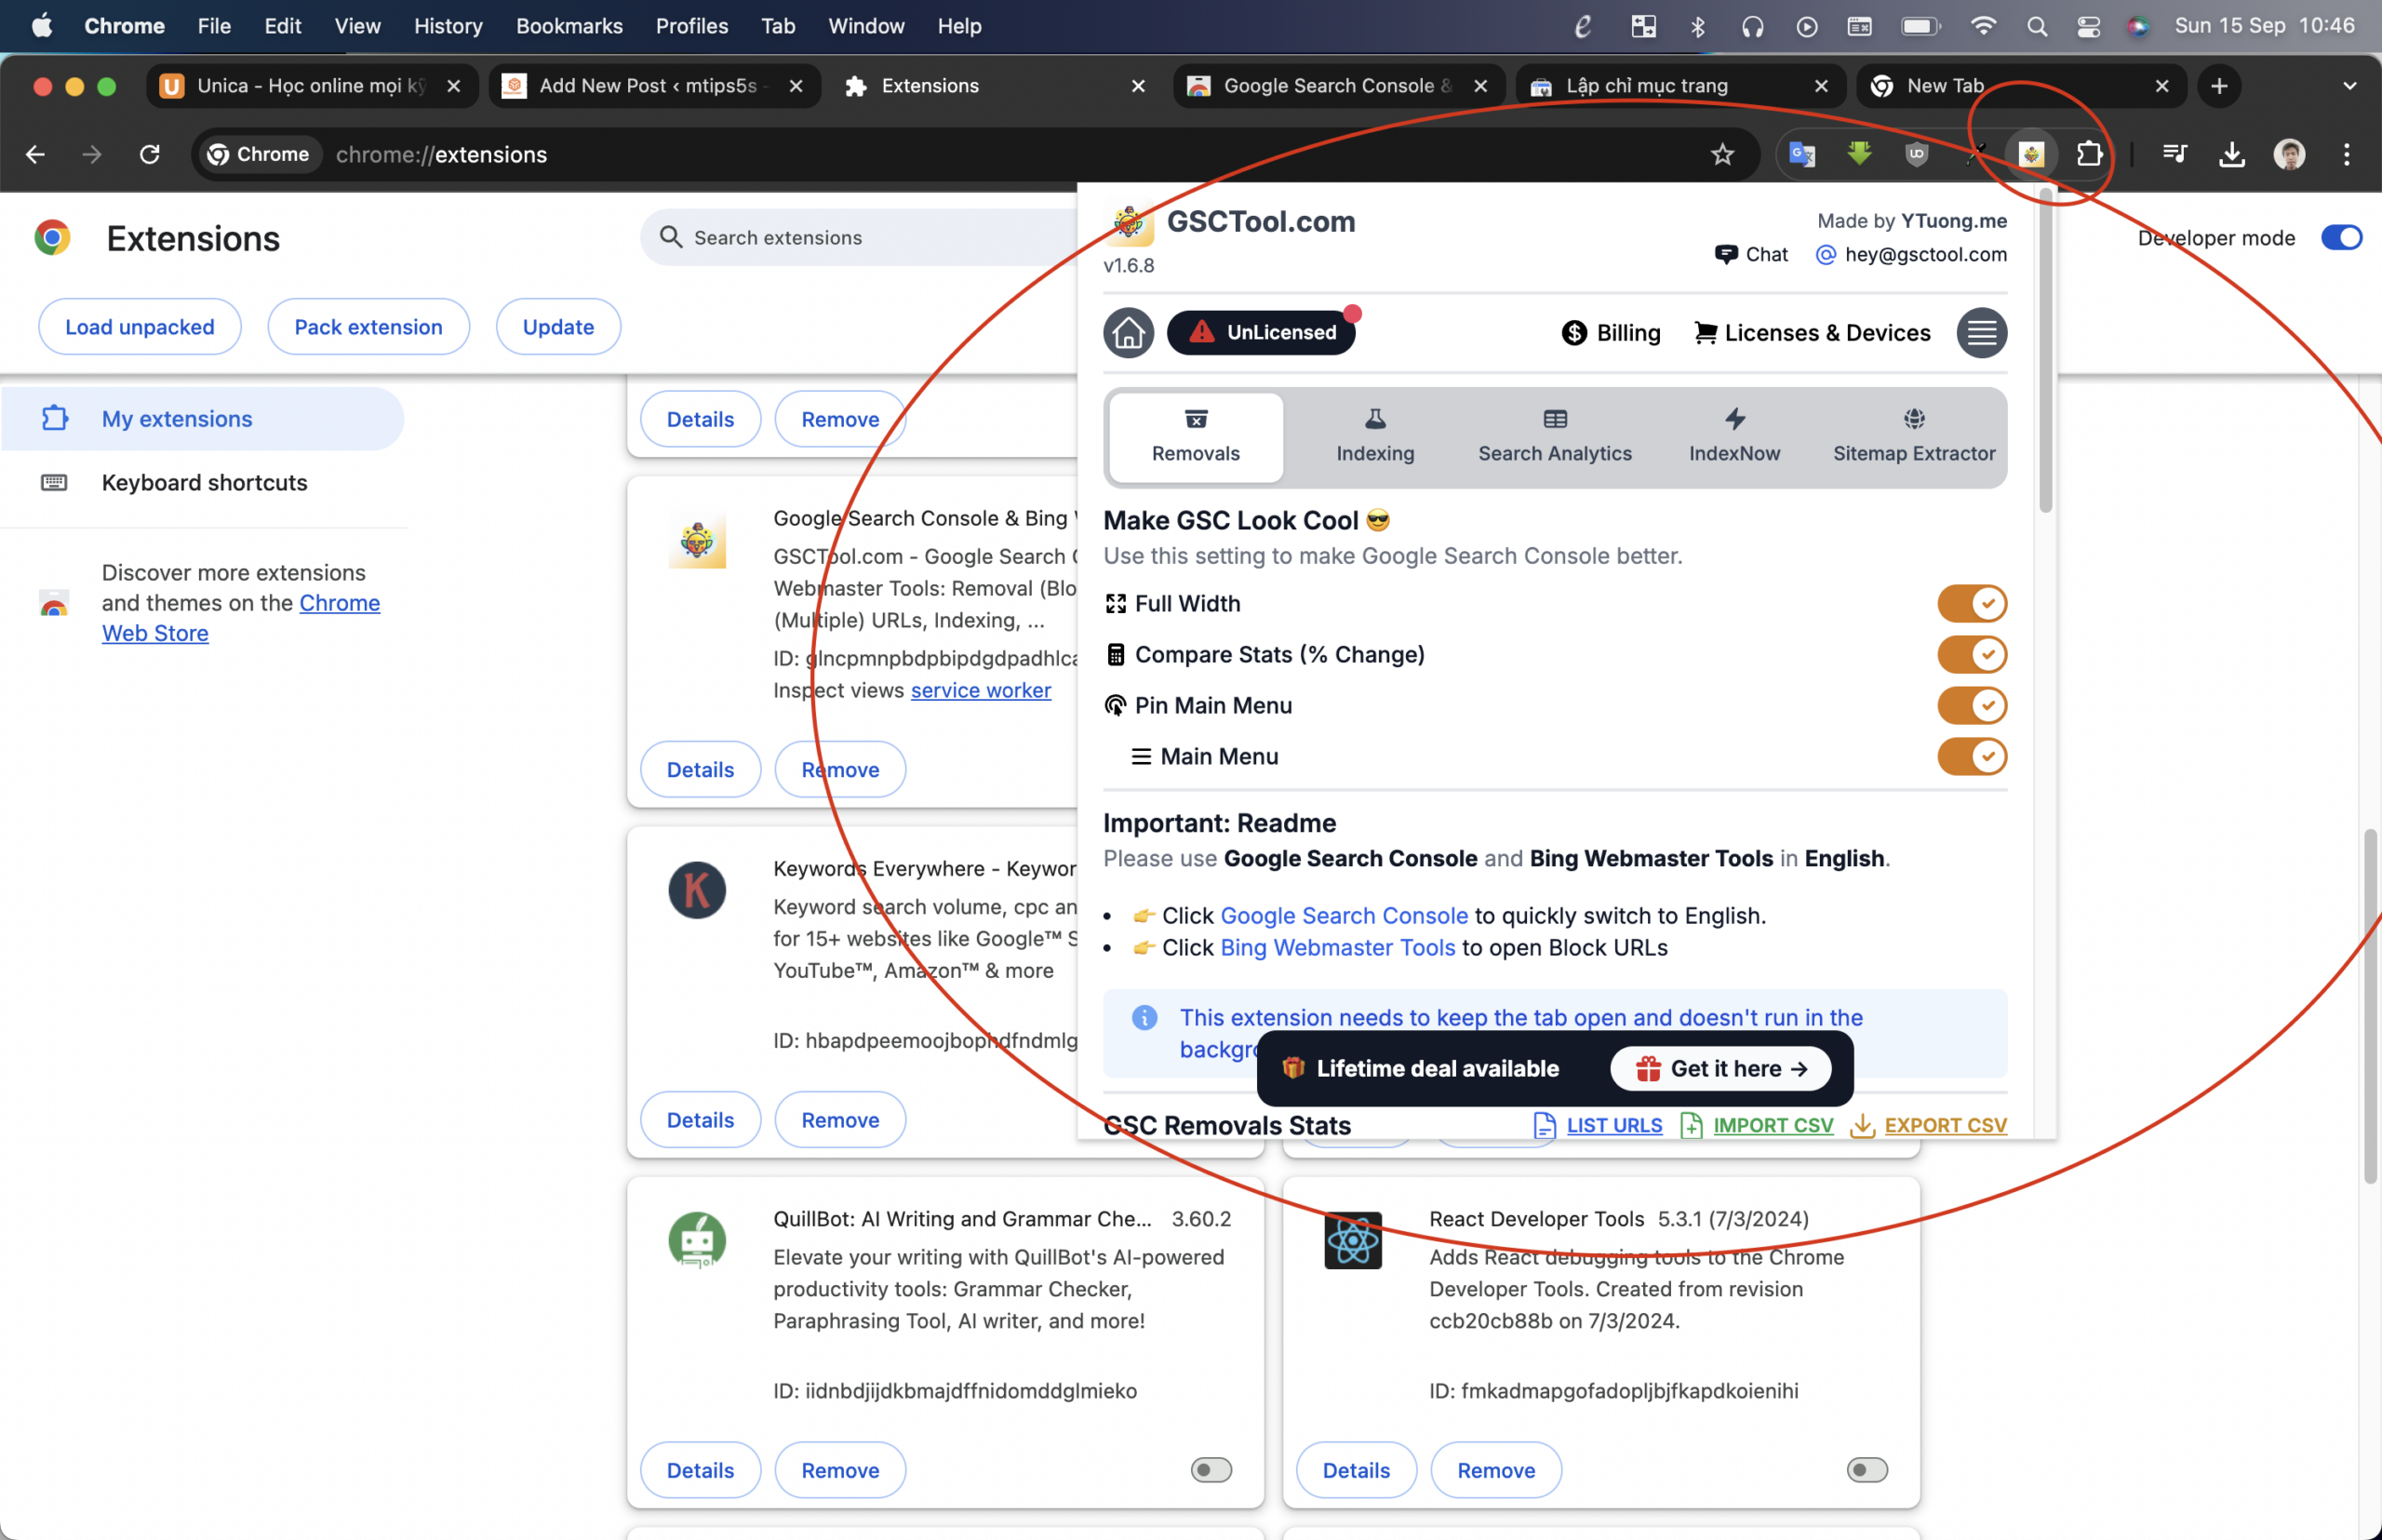Viewport: 2382px width, 1540px height.
Task: Open macOS Spotlight search
Action: pyautogui.click(x=2036, y=26)
